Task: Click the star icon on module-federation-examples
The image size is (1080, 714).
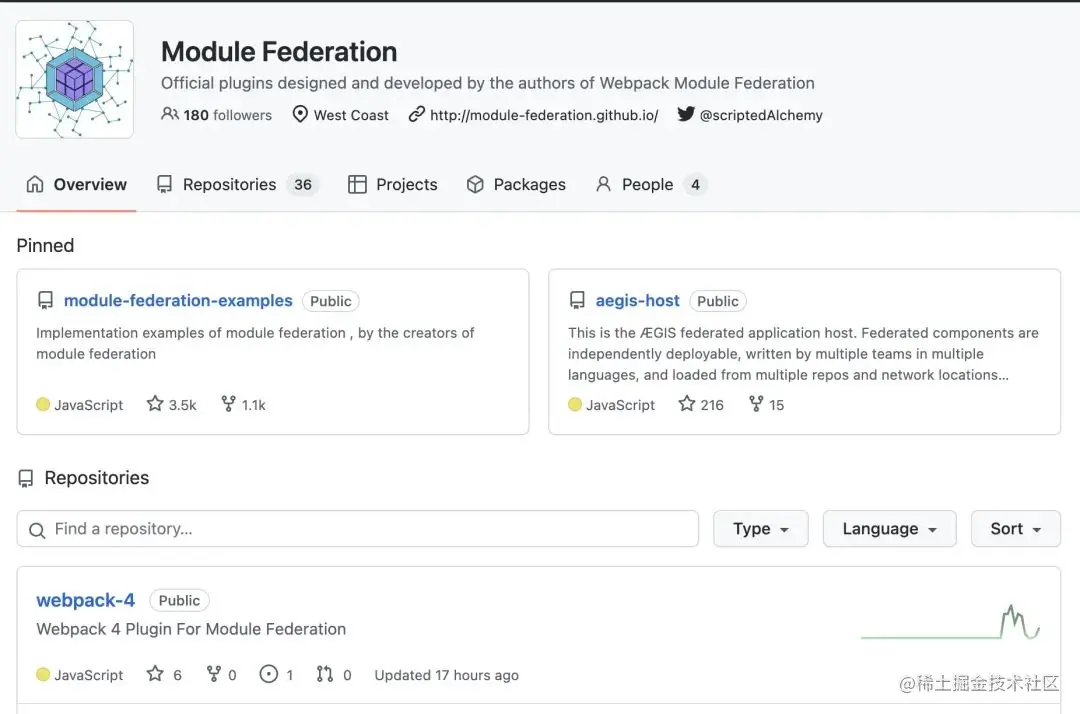Action: (155, 404)
